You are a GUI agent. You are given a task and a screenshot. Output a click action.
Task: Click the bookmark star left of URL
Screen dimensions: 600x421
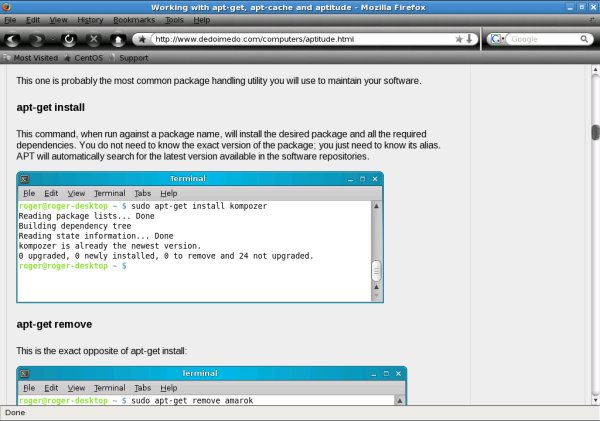pos(142,39)
